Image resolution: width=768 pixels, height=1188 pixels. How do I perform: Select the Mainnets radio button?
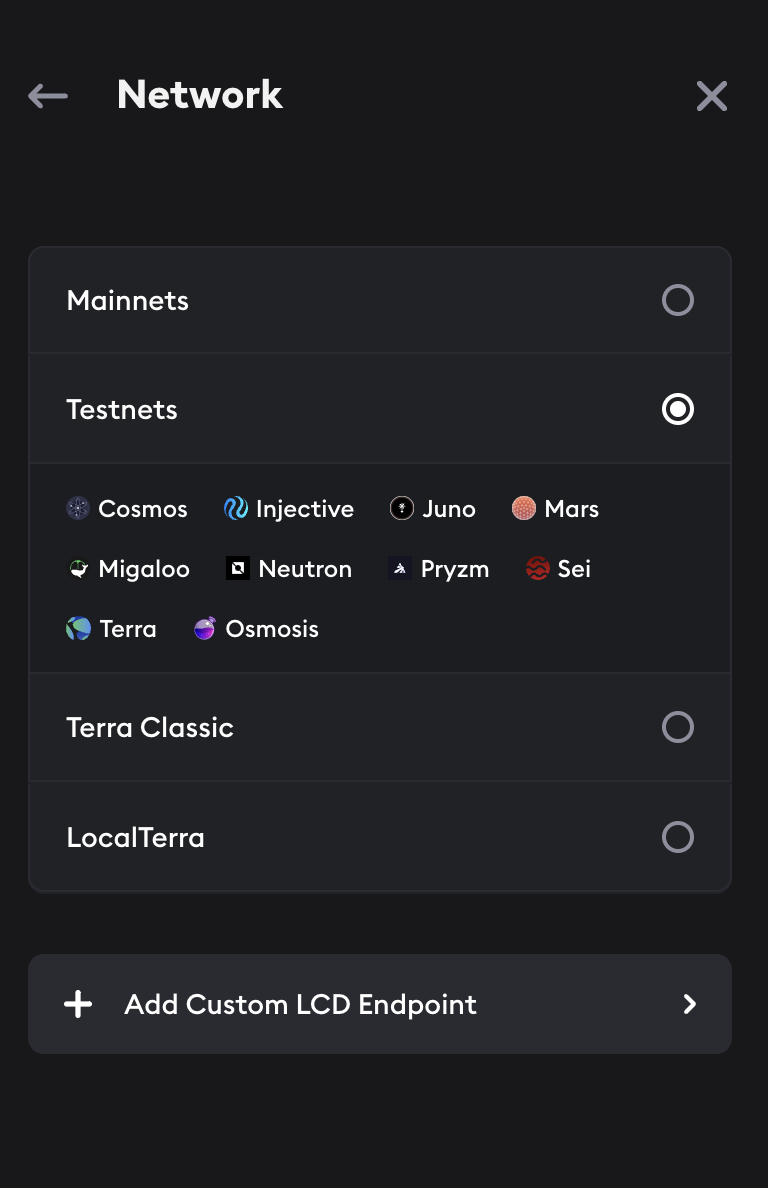(678, 300)
